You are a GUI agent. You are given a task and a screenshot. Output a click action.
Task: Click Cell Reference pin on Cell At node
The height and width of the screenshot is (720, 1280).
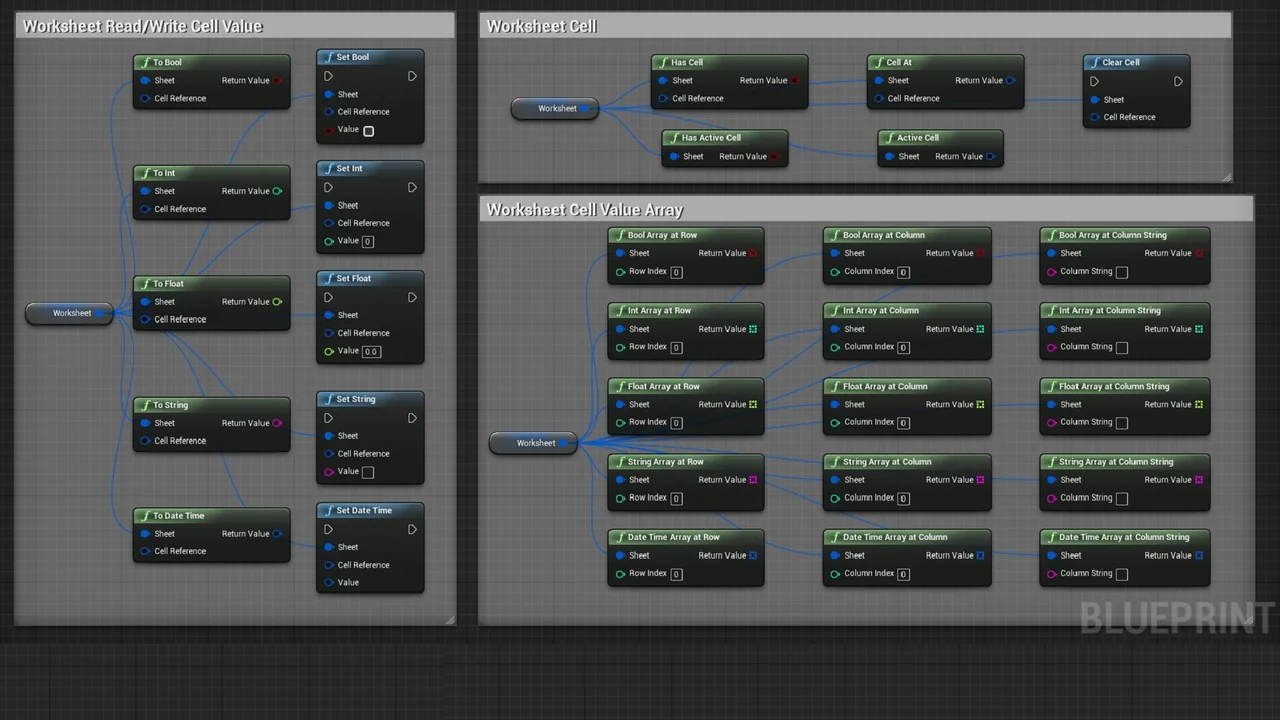click(x=878, y=99)
